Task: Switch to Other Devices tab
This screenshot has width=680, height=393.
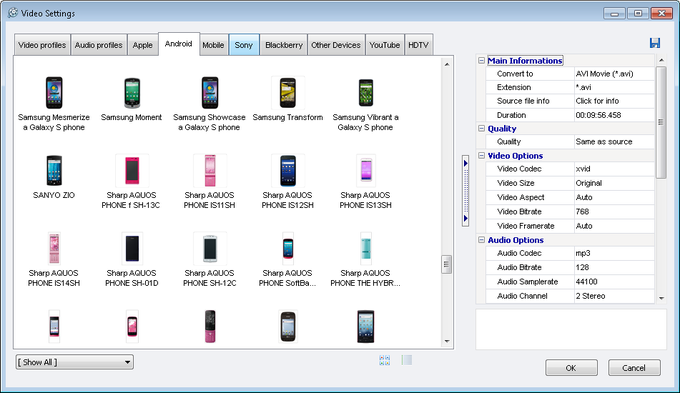Action: pyautogui.click(x=336, y=45)
